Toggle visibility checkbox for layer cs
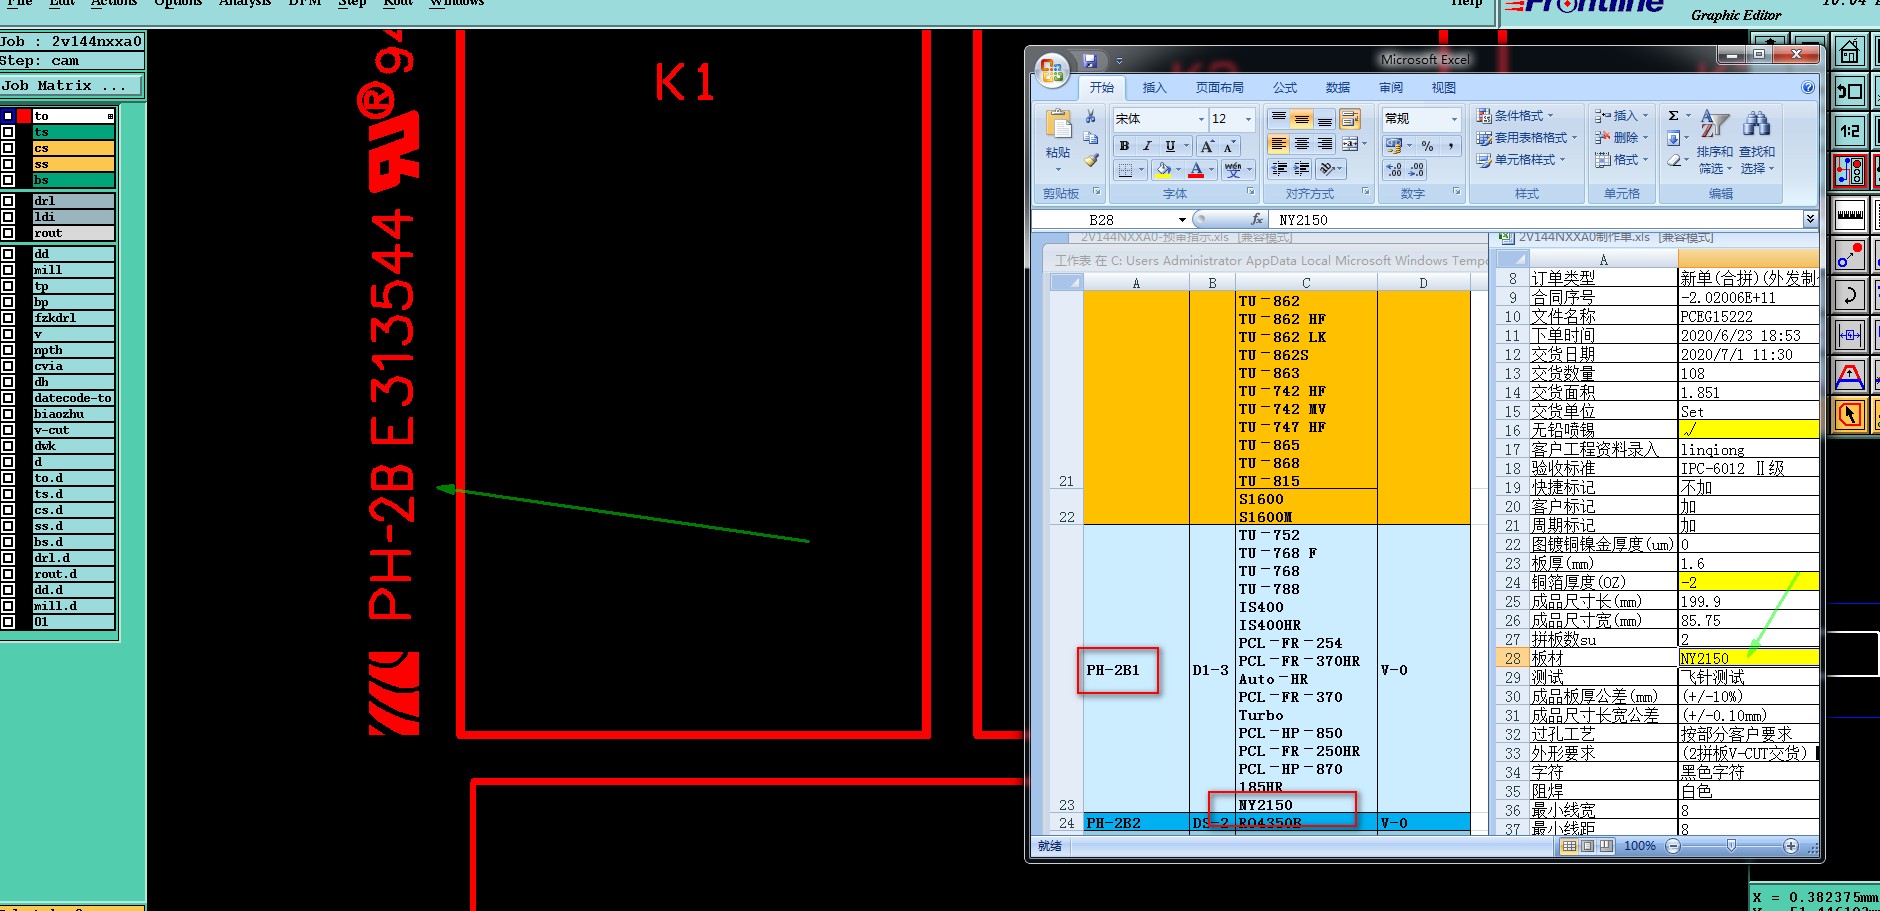The height and width of the screenshot is (911, 1880). point(8,148)
